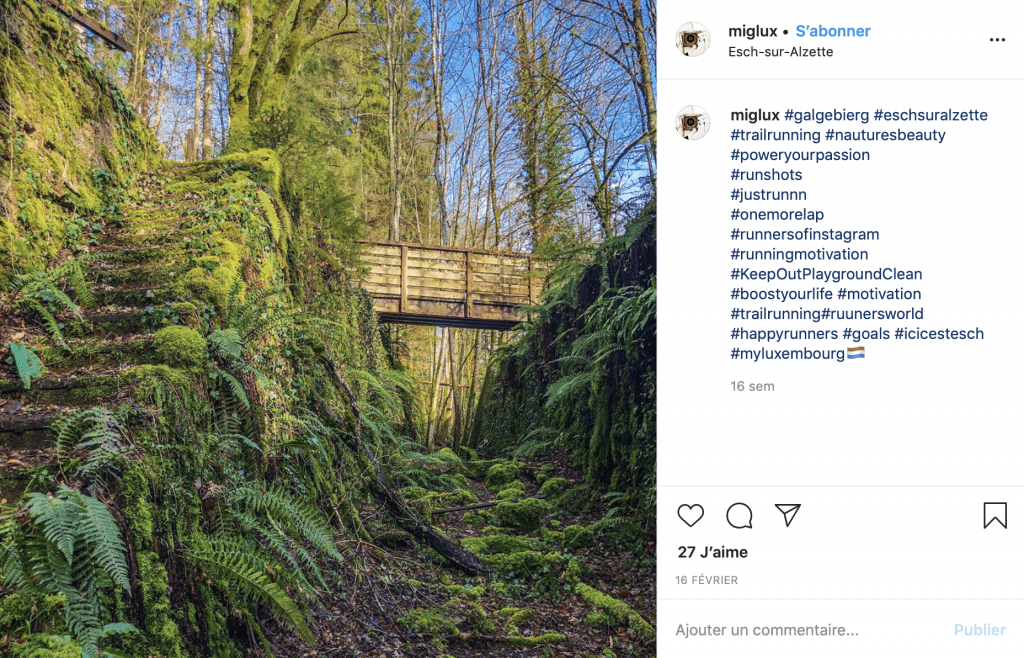Open the three-dot more options menu
Screen dimensions: 1024x658
pyautogui.click(x=997, y=40)
